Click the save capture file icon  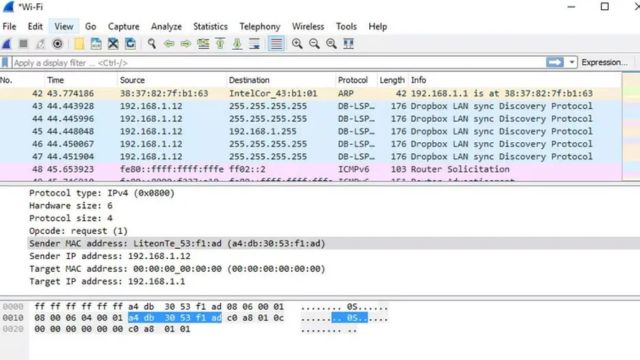pos(96,44)
